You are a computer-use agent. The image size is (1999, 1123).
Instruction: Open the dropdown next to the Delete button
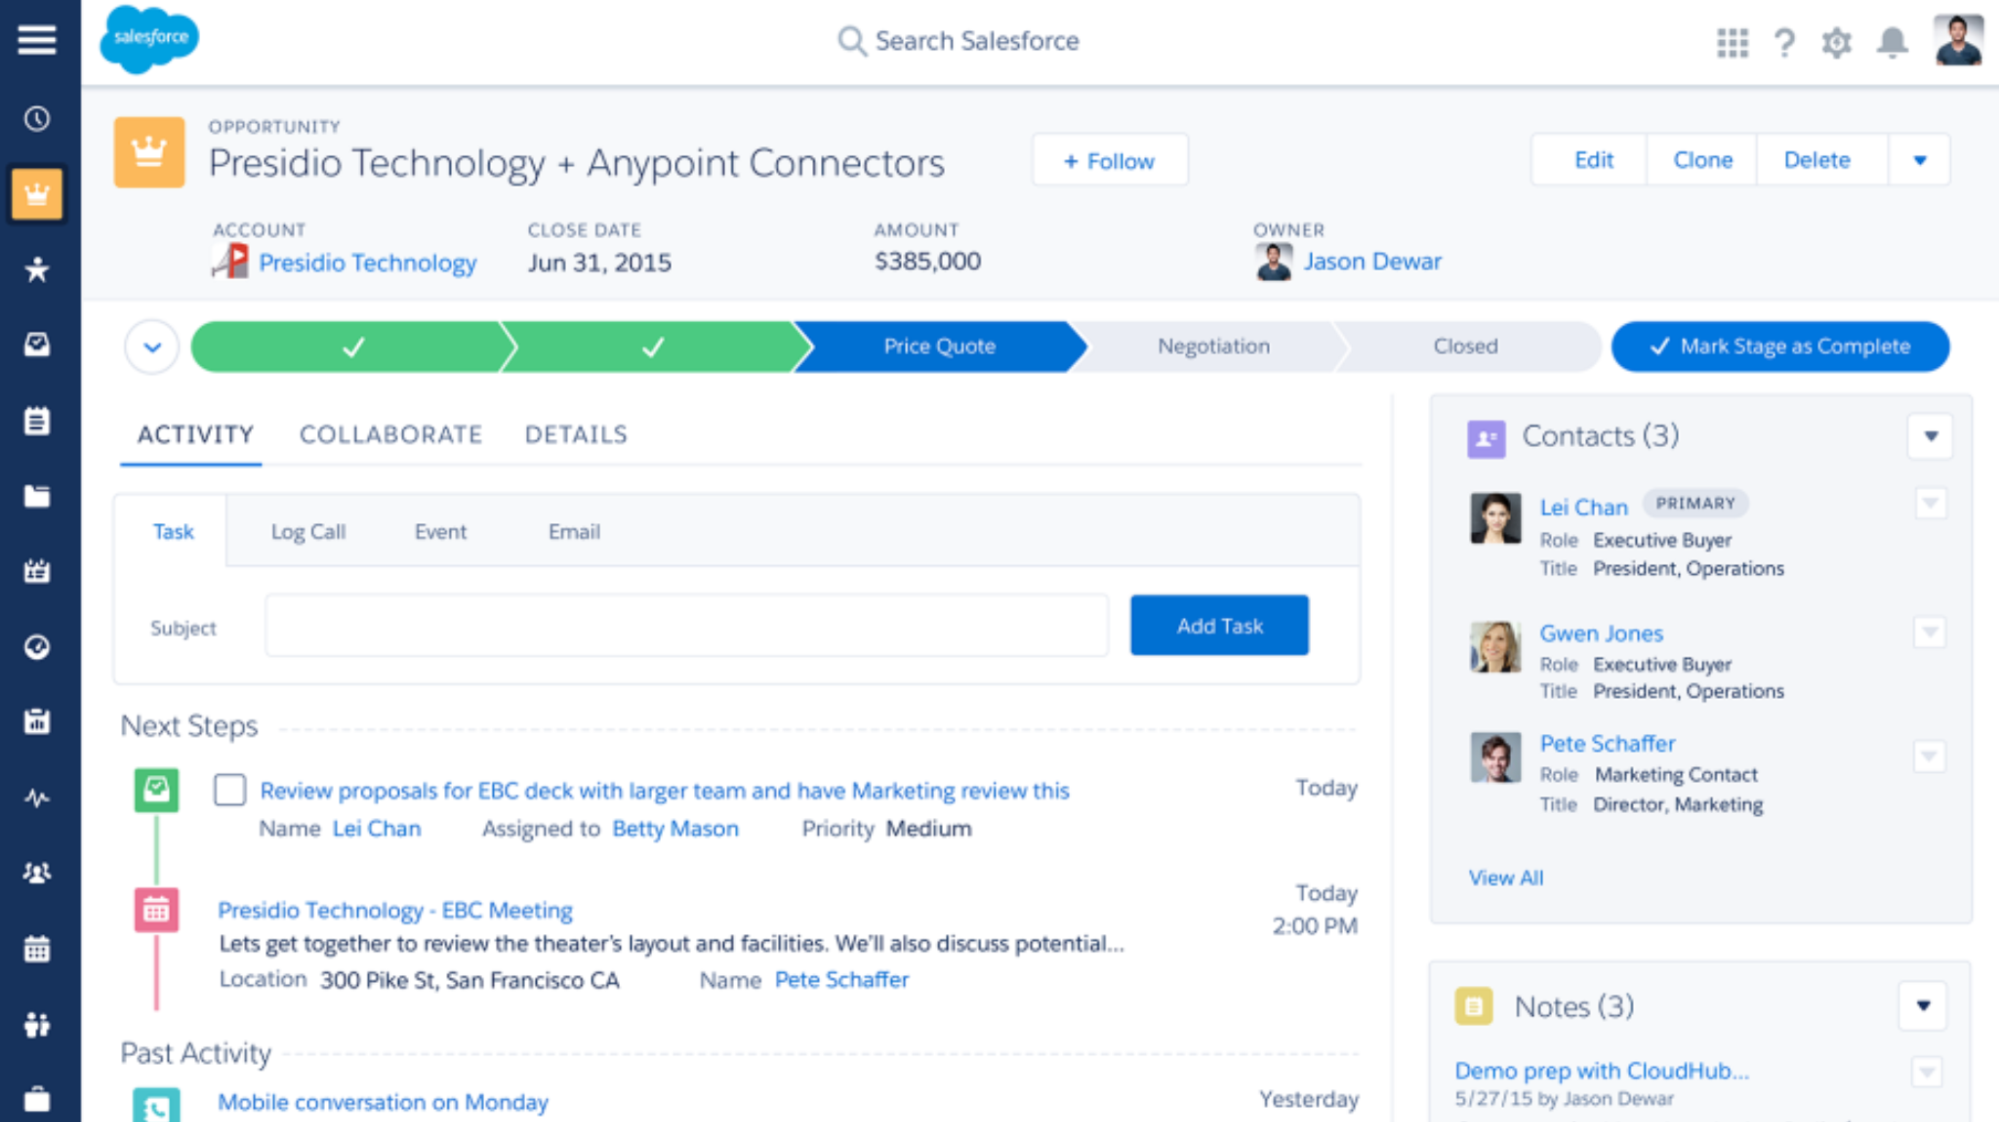tap(1920, 159)
